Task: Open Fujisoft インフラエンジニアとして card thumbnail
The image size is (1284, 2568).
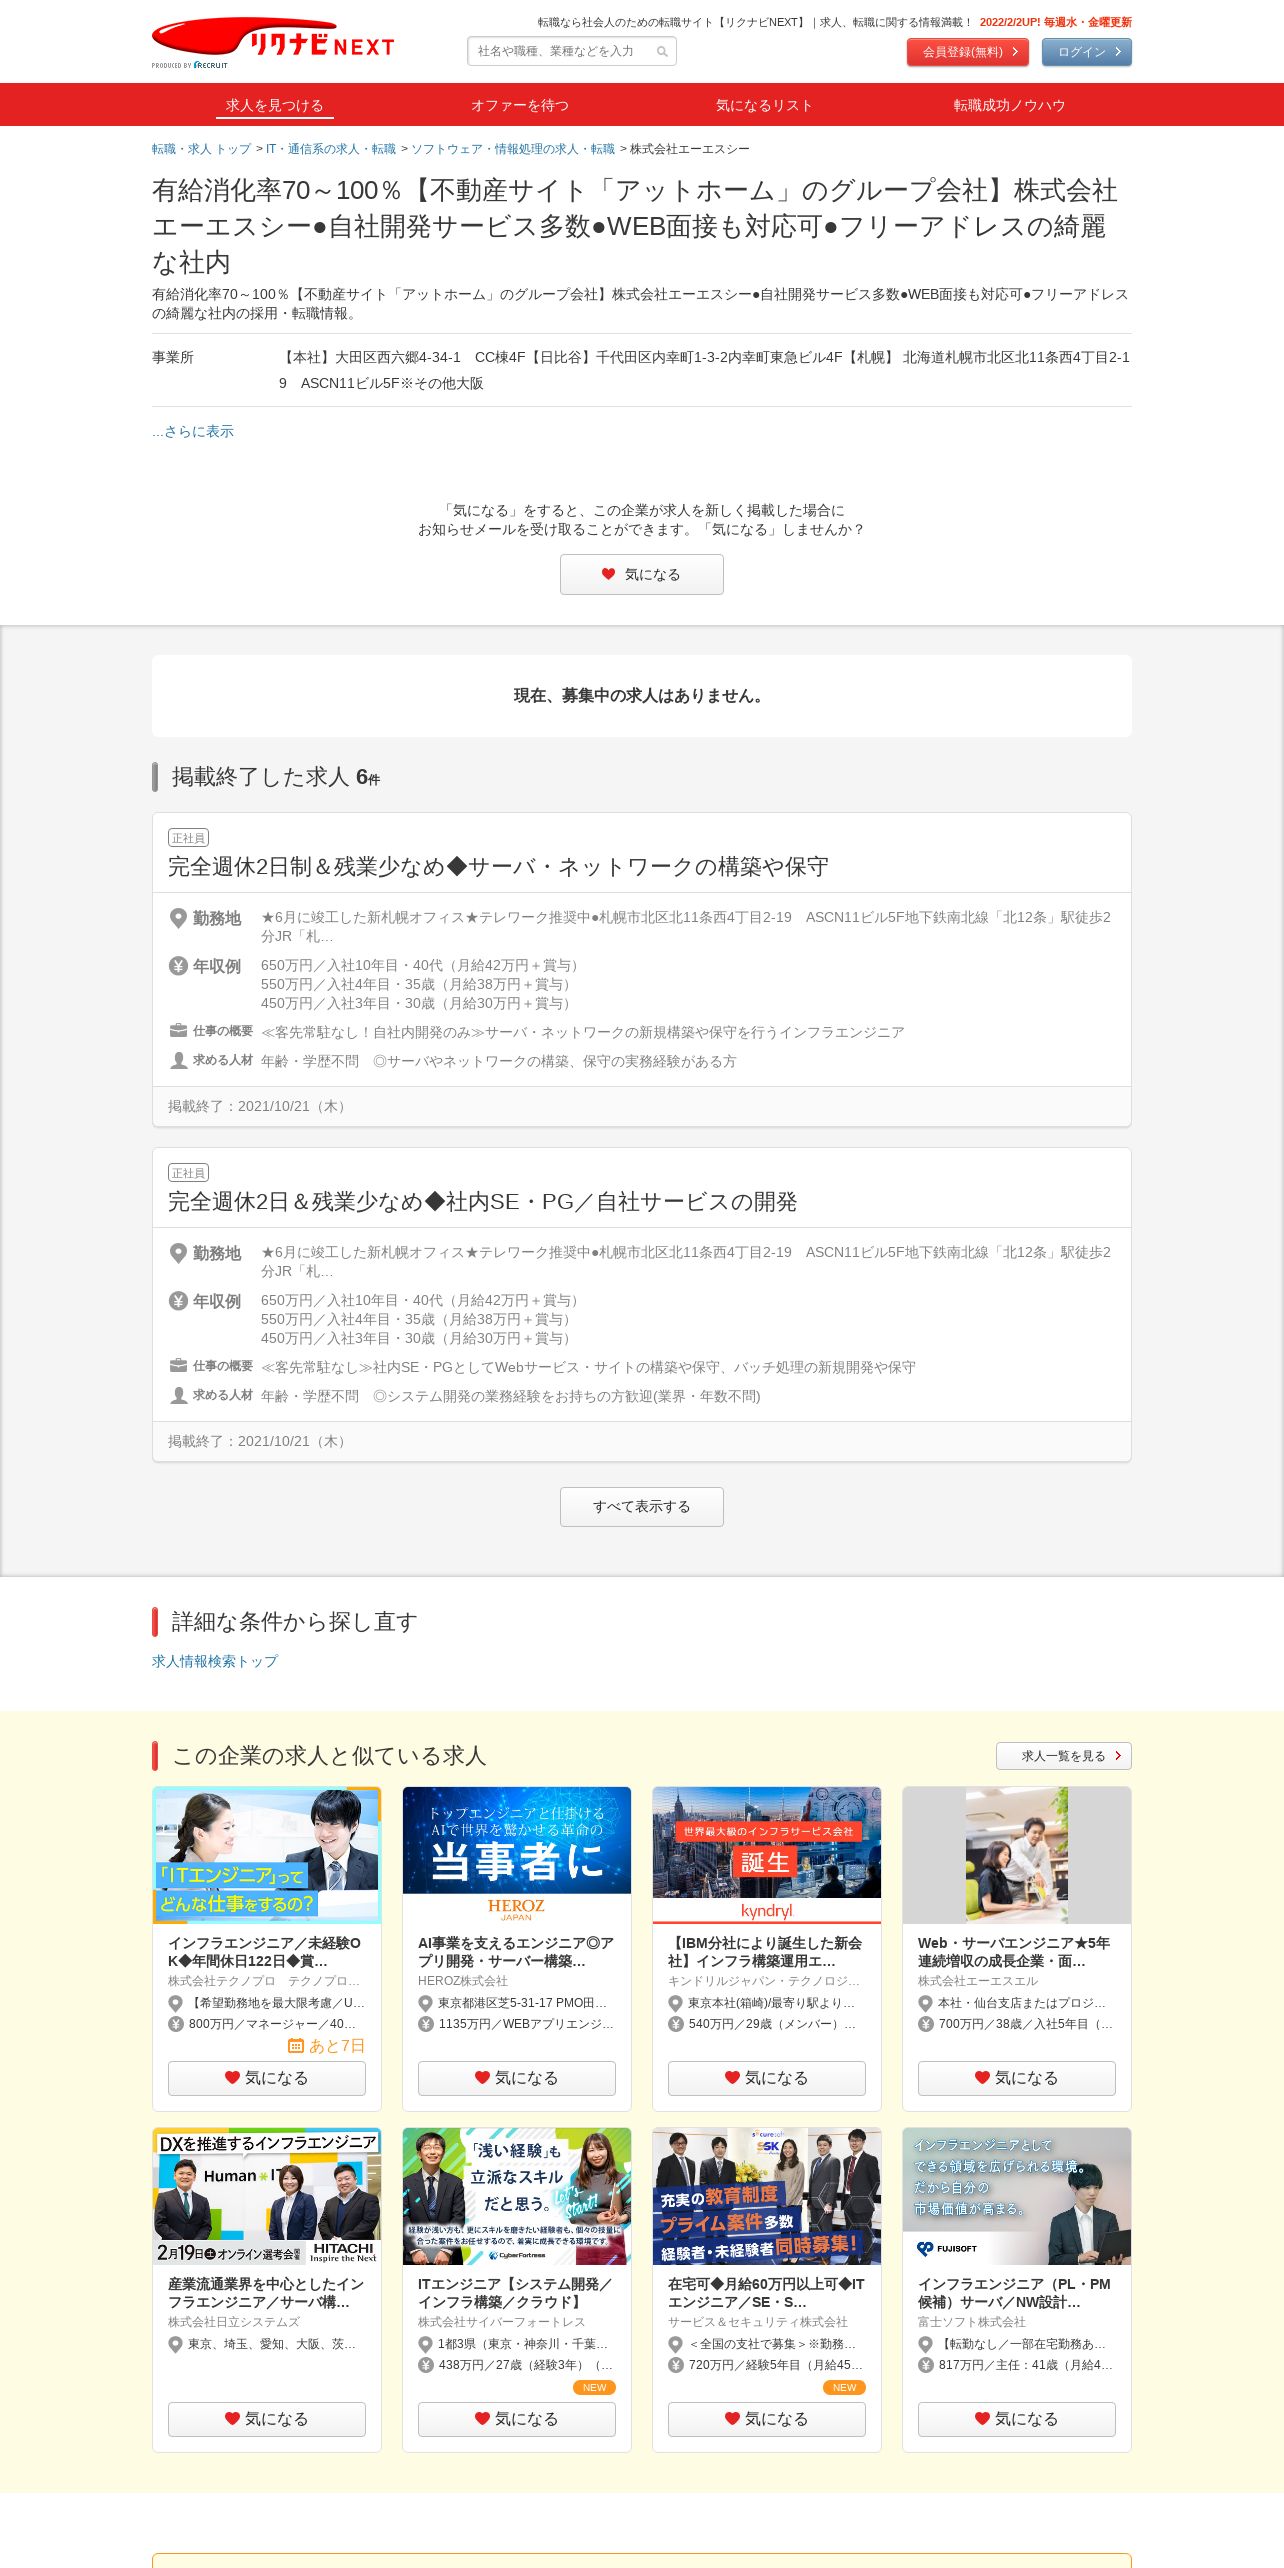Action: [1017, 2196]
